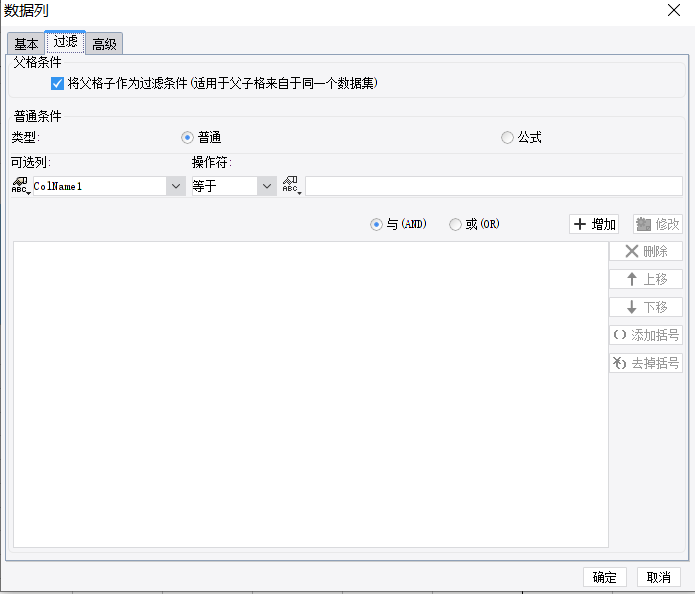This screenshot has height=594, width=695.
Task: Toggle parent cell as filter condition checkbox
Action: click(x=58, y=83)
